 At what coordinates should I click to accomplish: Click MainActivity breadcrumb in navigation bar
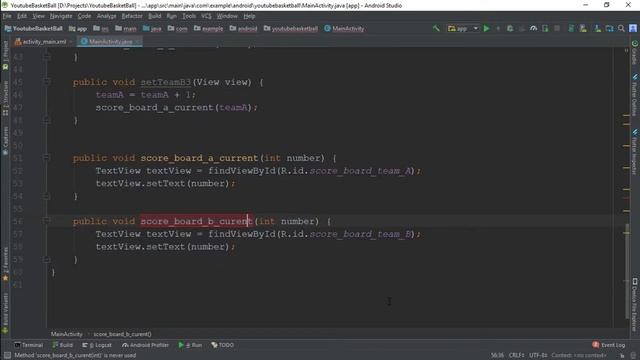[x=344, y=29]
